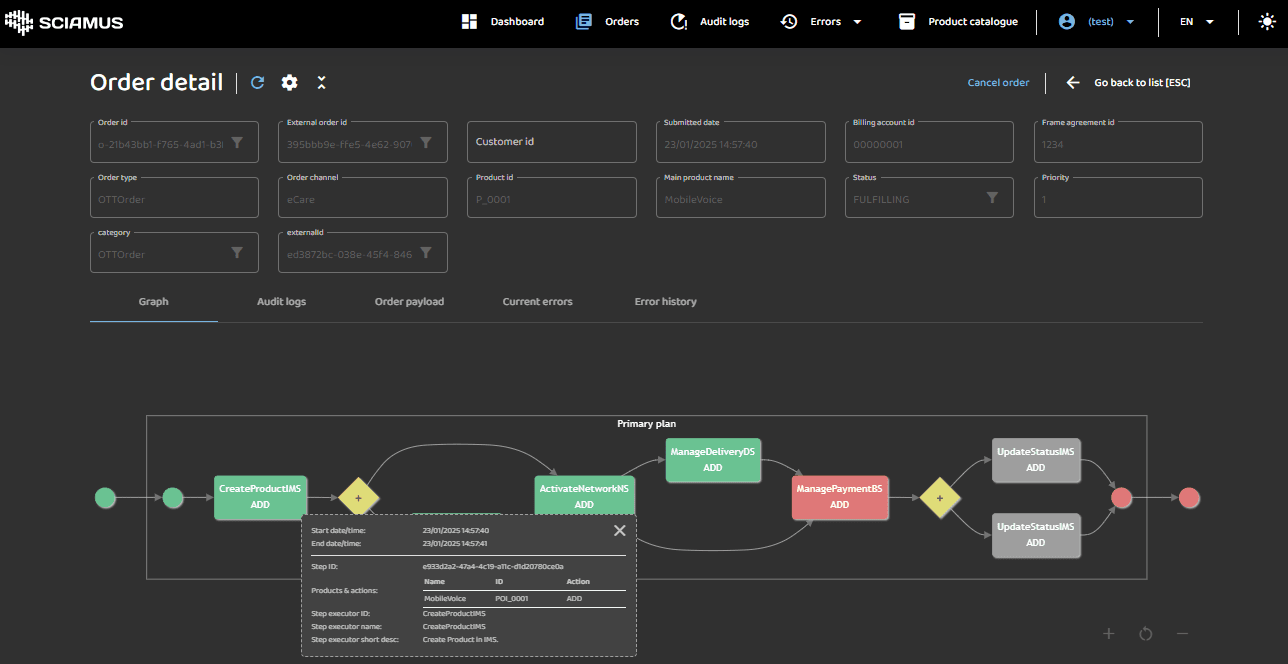Toggle light theme with sun icon

[x=1266, y=21]
